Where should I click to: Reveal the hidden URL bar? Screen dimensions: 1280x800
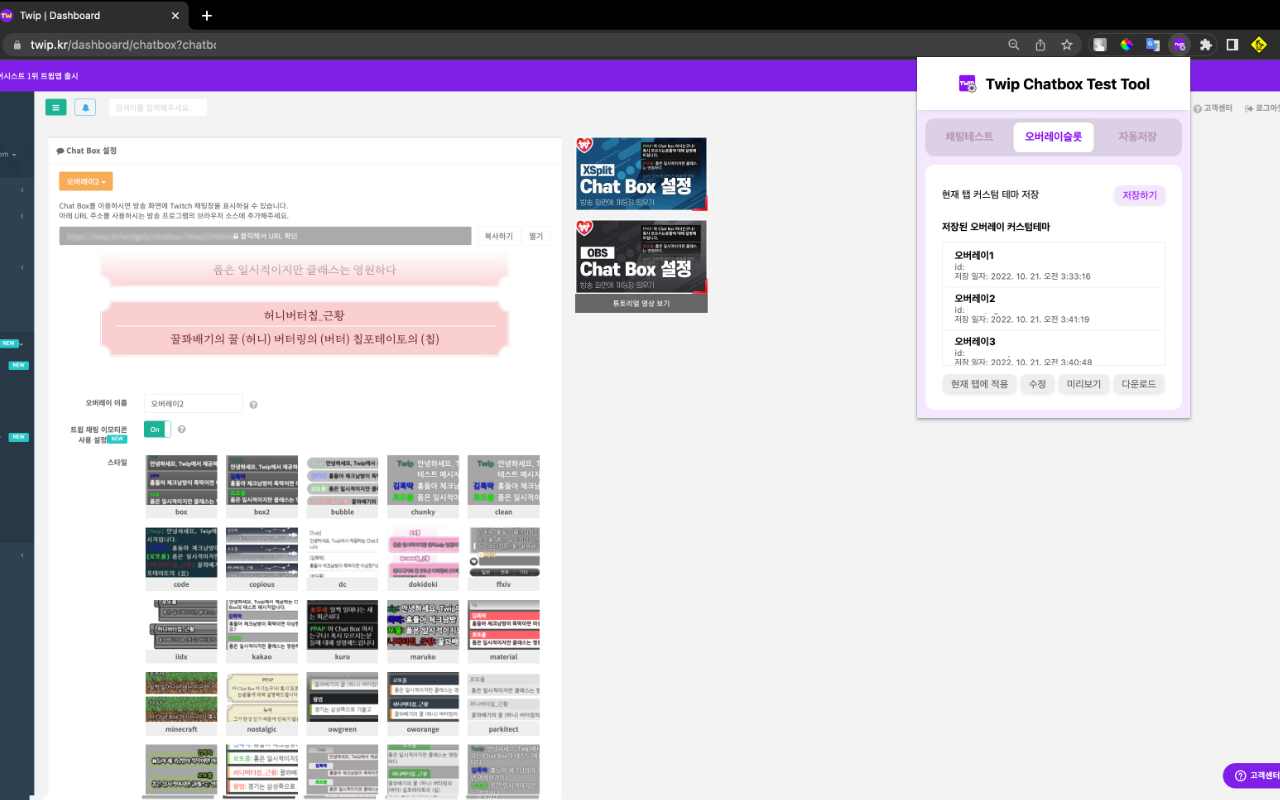265,236
